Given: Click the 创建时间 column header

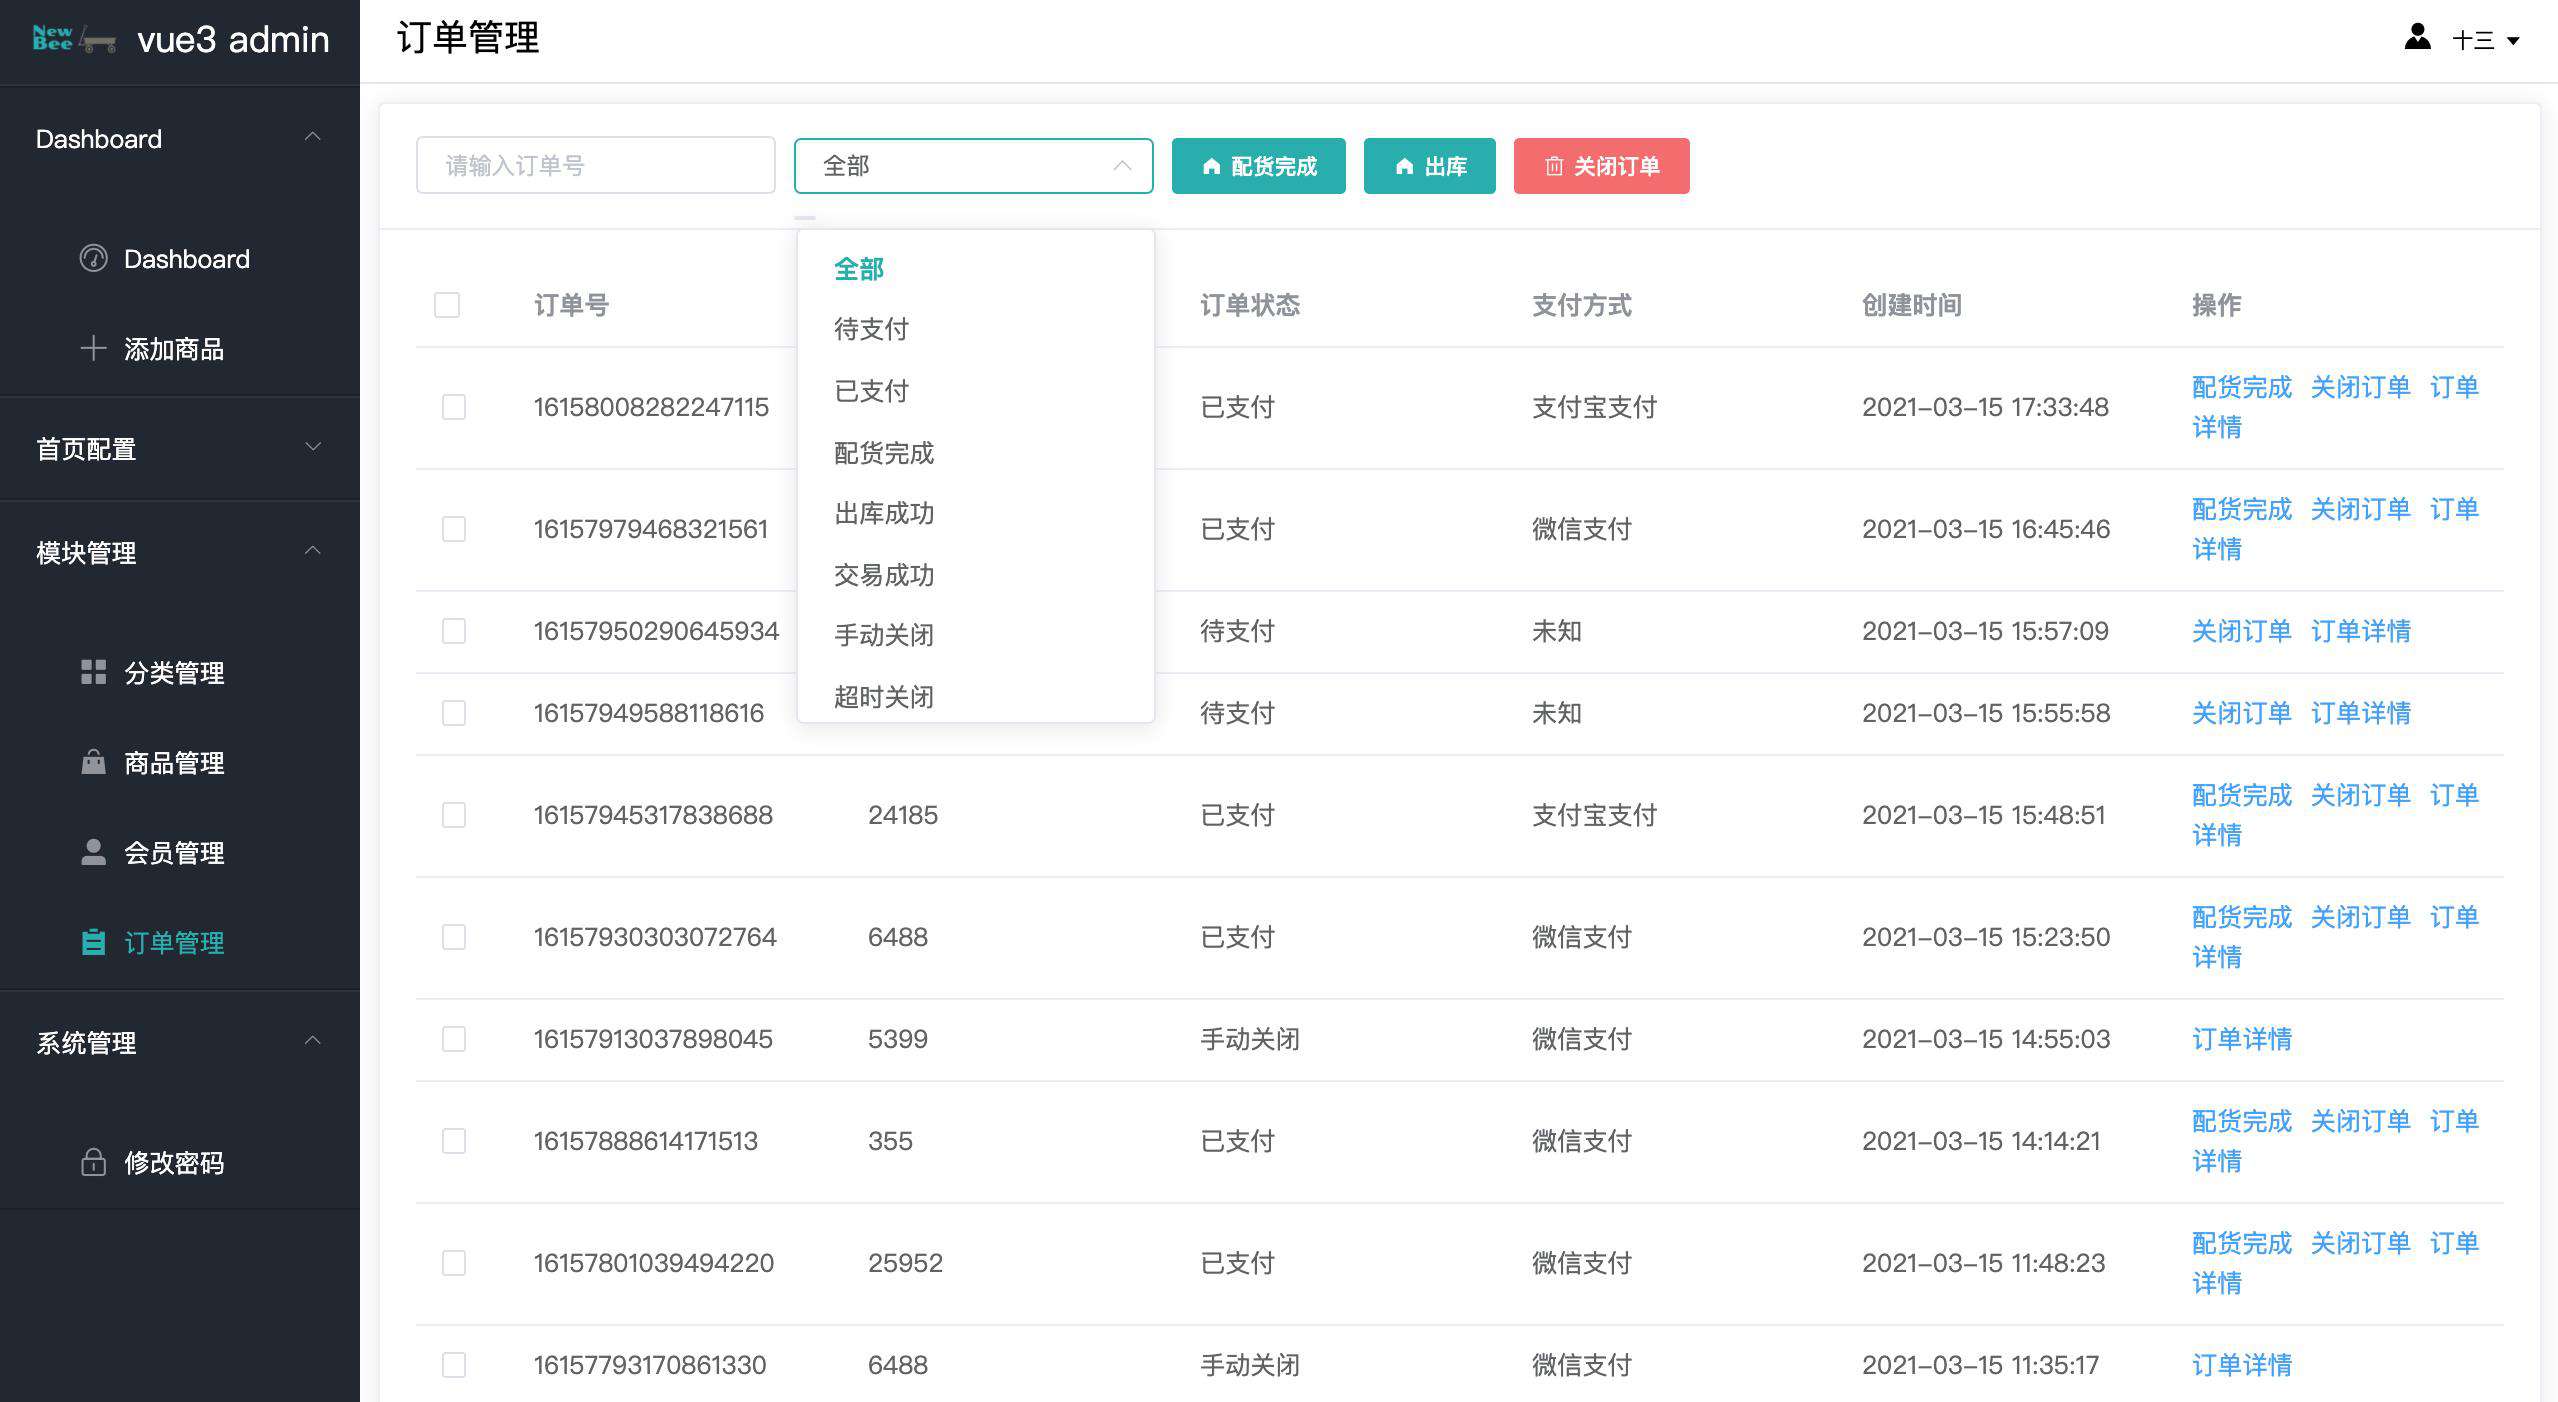Looking at the screenshot, I should coord(1911,305).
